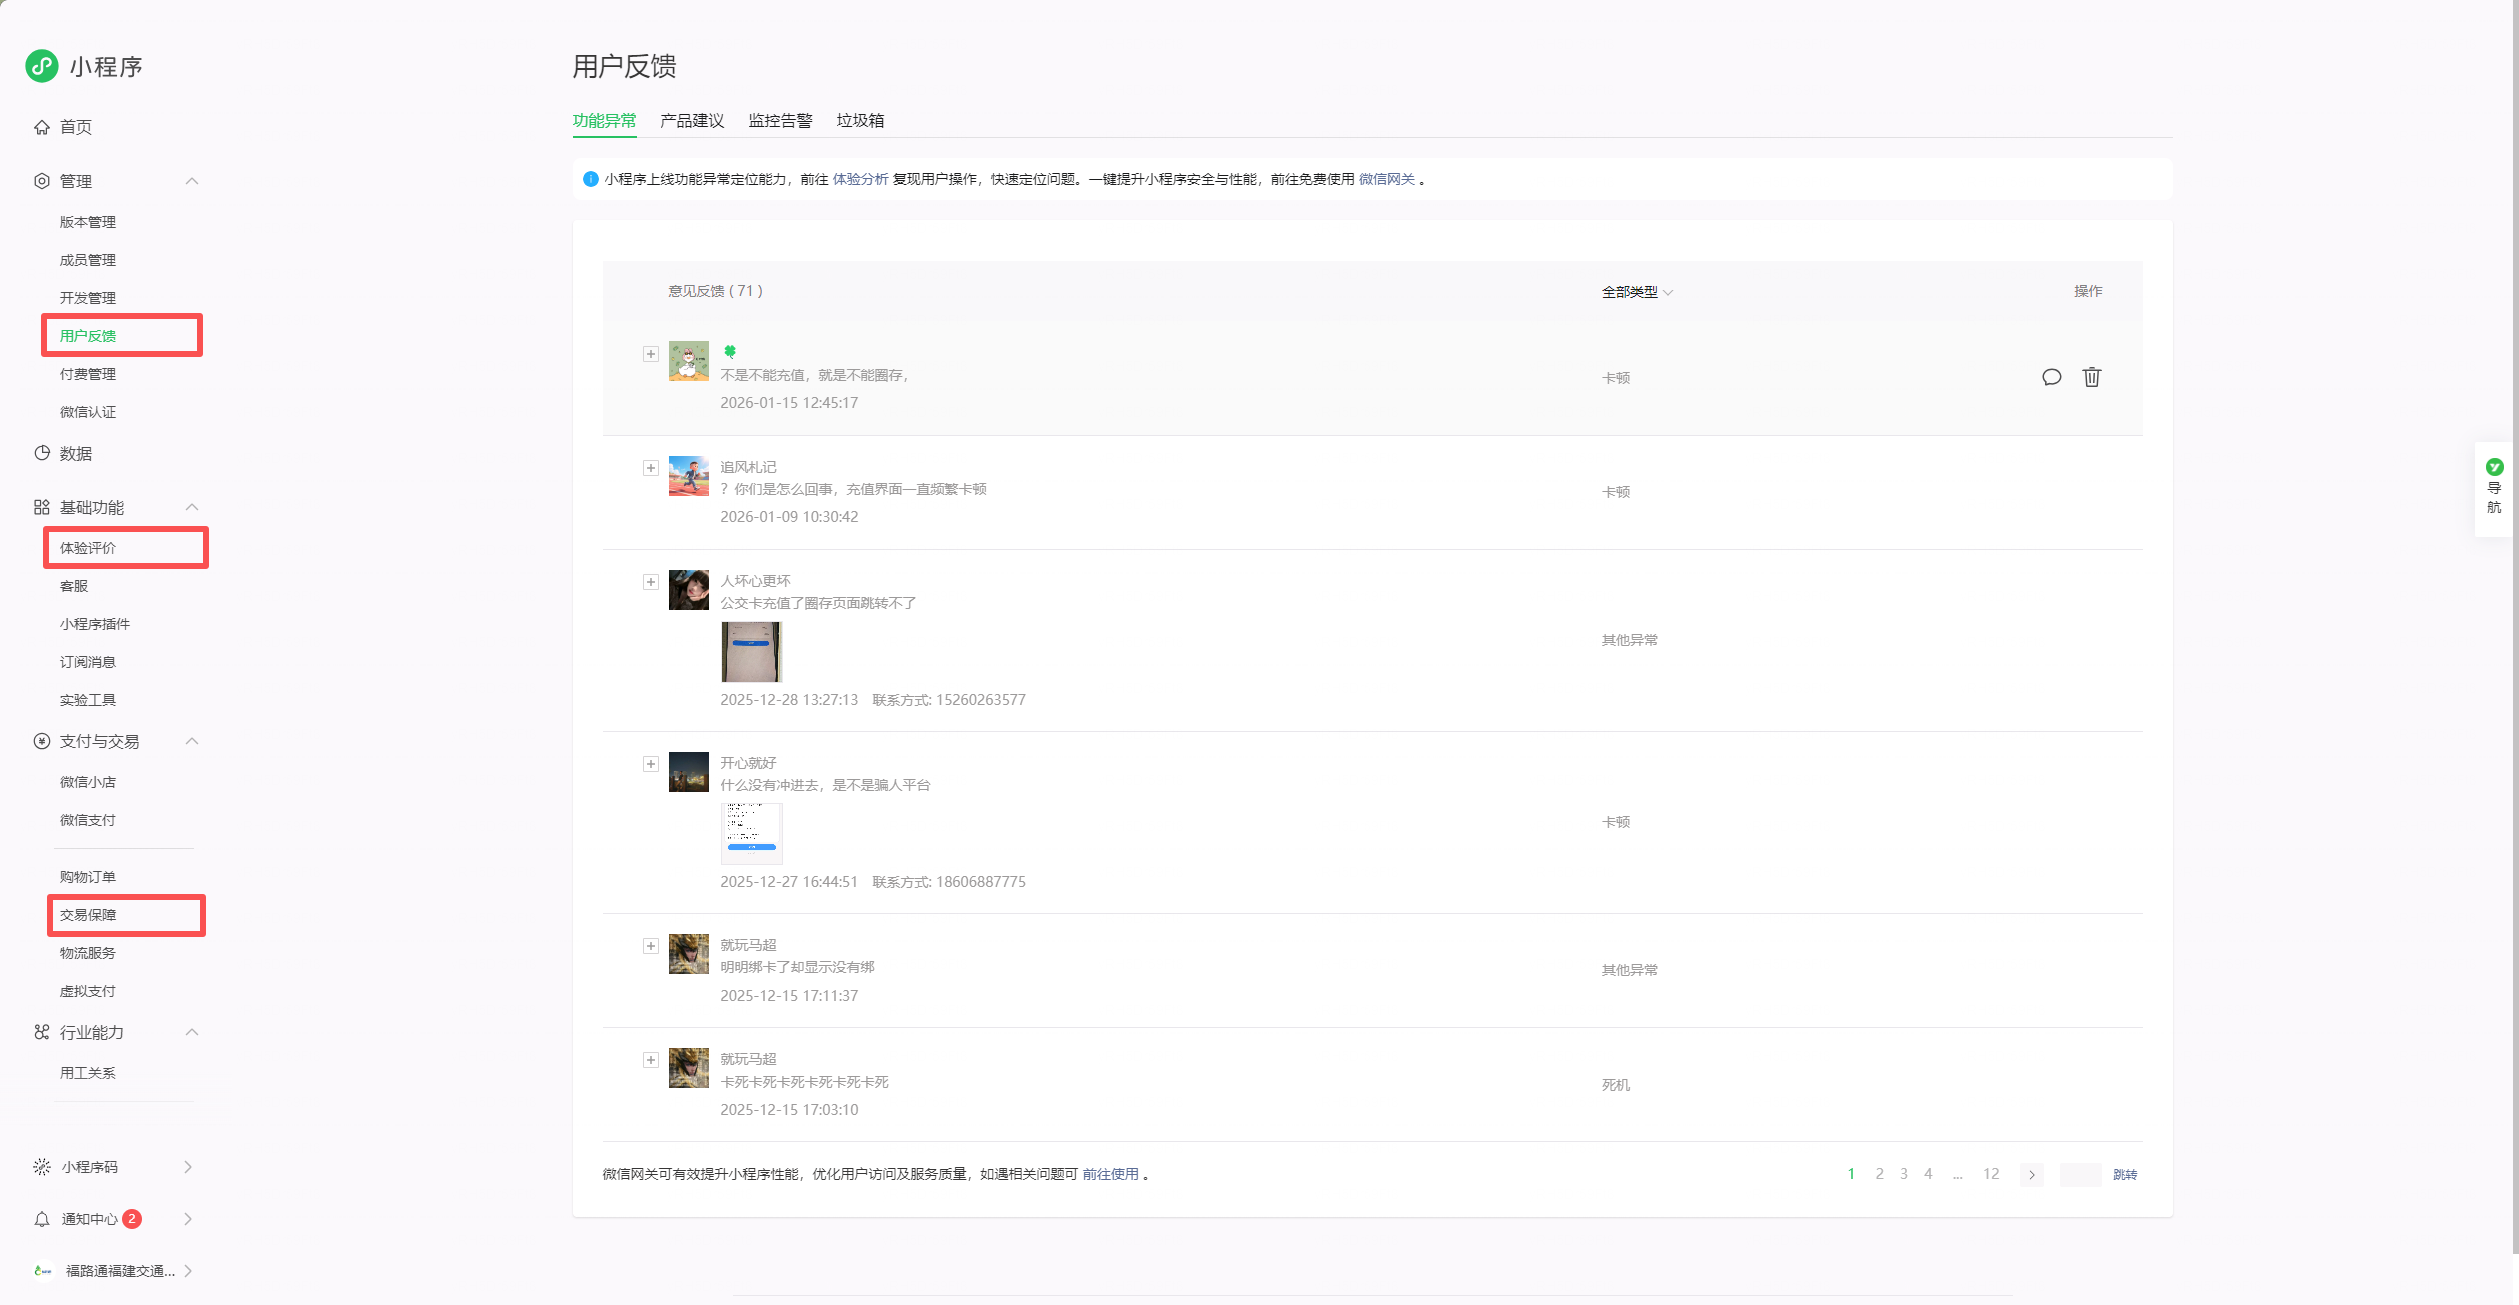
Task: Open screenshot thumbnail in 人坏心更坏 feedback
Action: click(751, 651)
